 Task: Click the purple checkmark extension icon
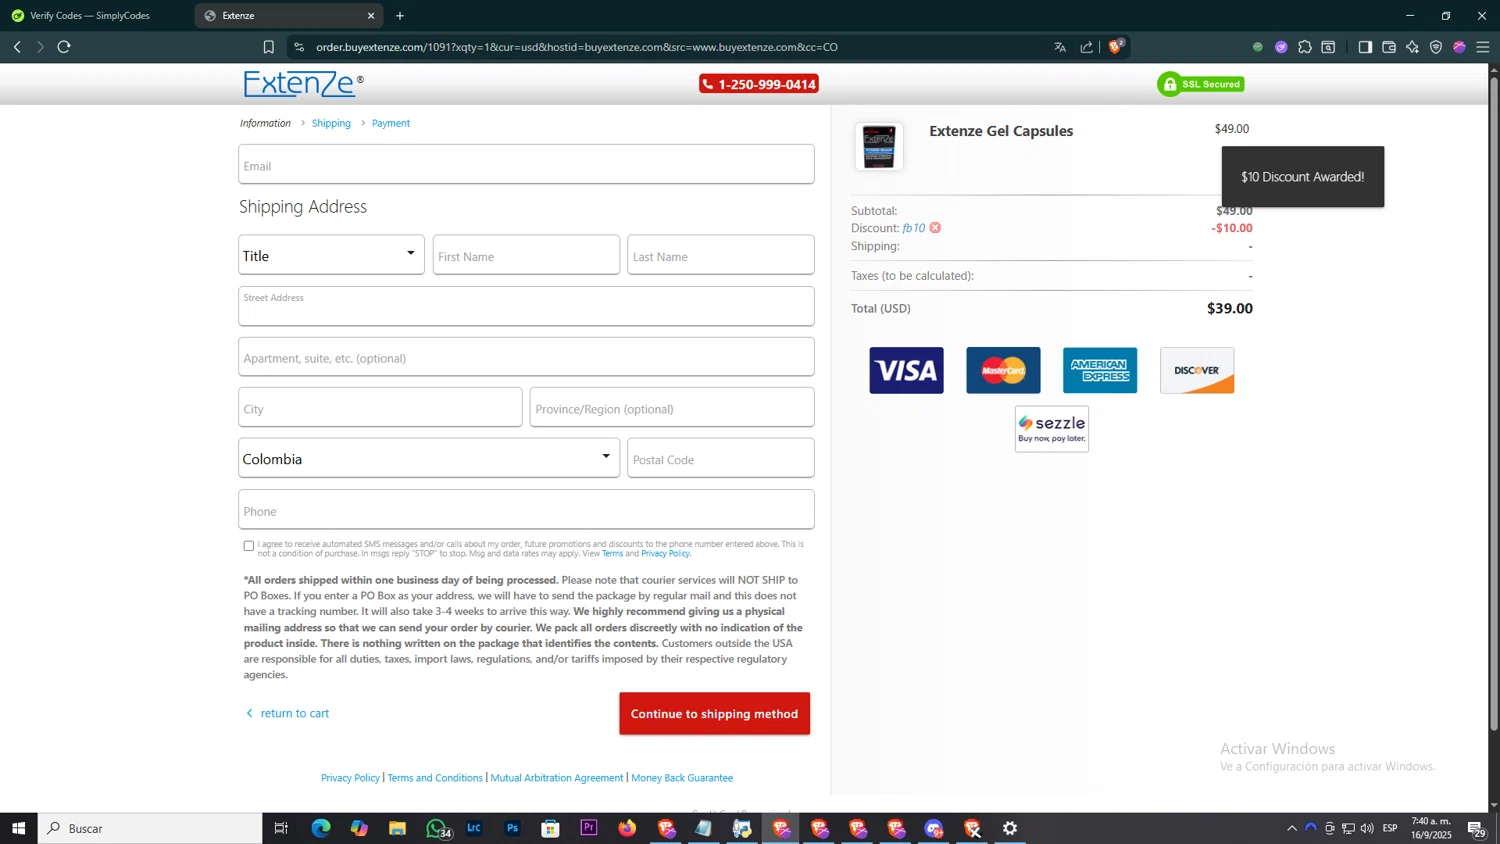(1281, 47)
